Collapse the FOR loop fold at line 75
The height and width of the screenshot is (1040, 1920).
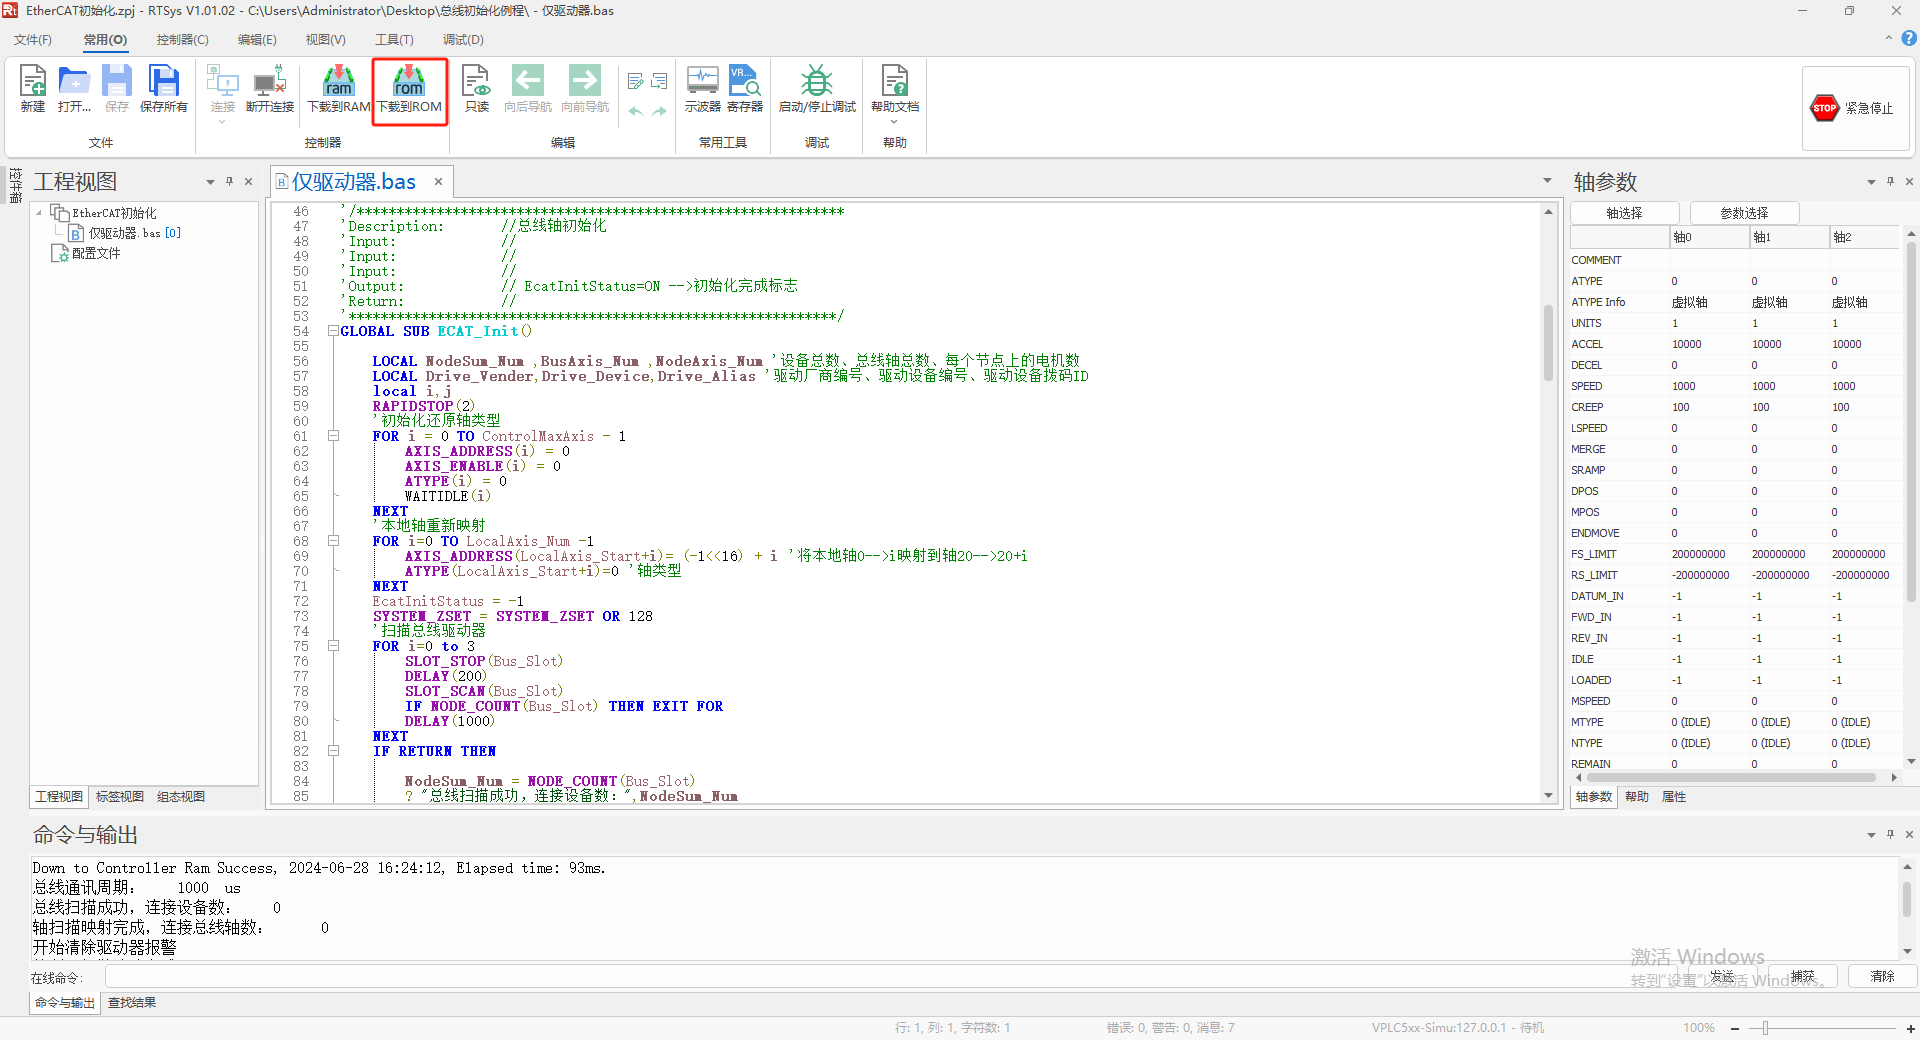tap(333, 646)
